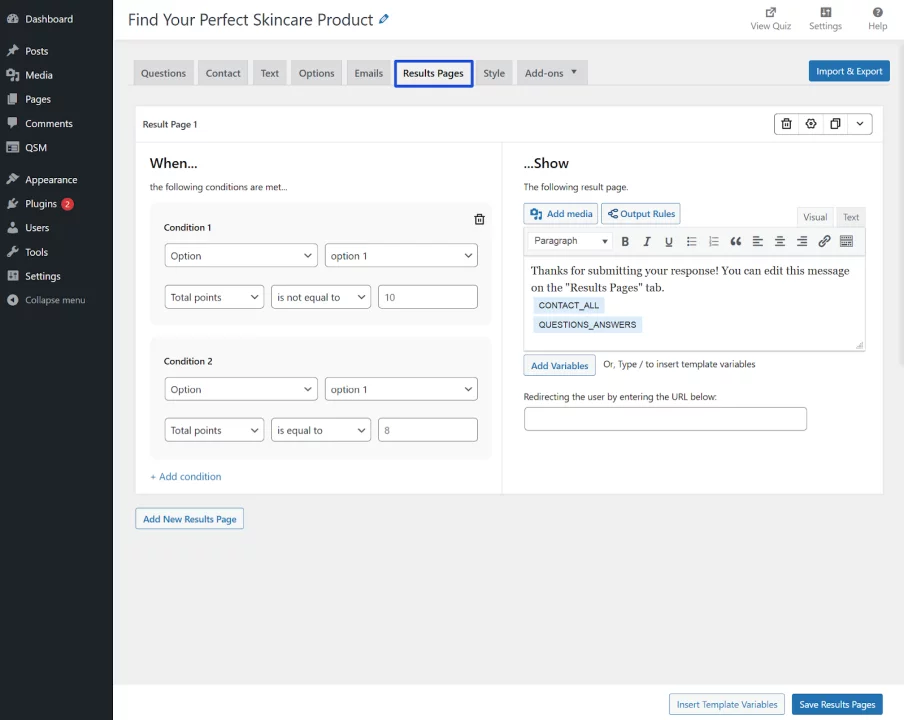
Task: Switch to the Questions tab
Action: (163, 73)
